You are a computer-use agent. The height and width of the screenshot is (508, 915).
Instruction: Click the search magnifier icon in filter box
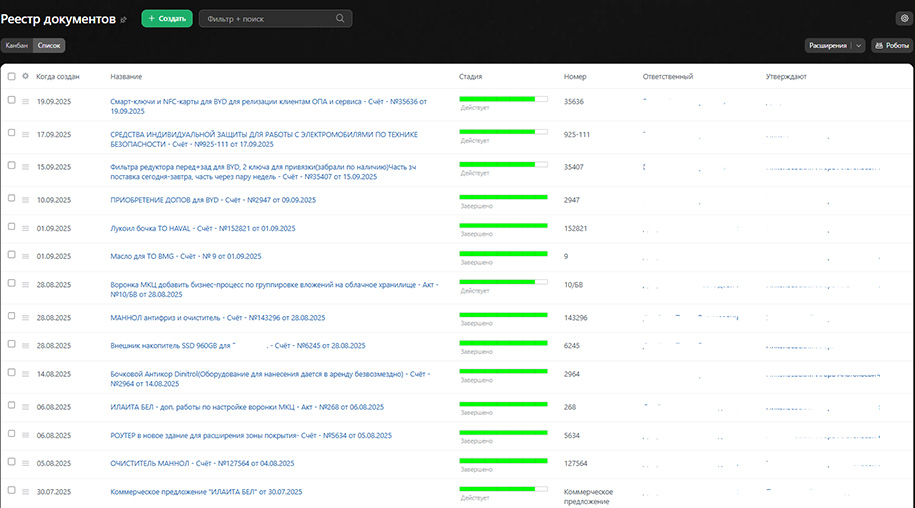tap(341, 18)
